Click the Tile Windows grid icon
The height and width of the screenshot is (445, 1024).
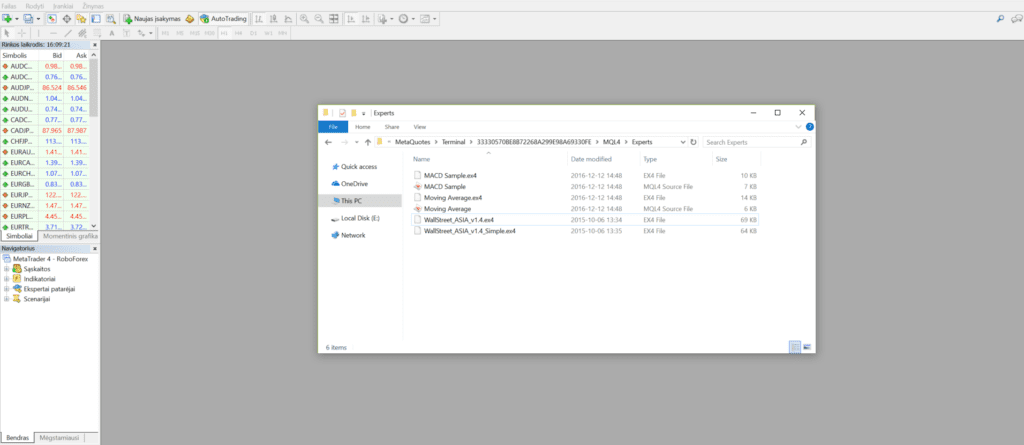334,19
